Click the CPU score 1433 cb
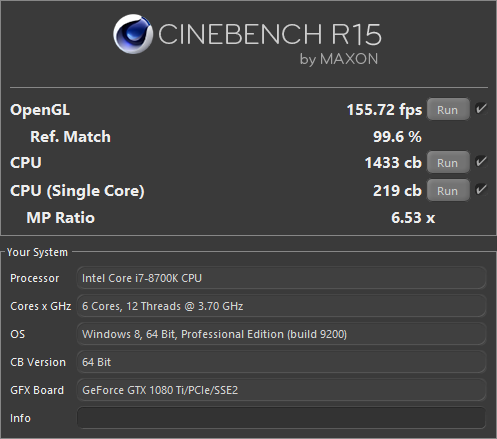The image size is (497, 439). click(393, 163)
